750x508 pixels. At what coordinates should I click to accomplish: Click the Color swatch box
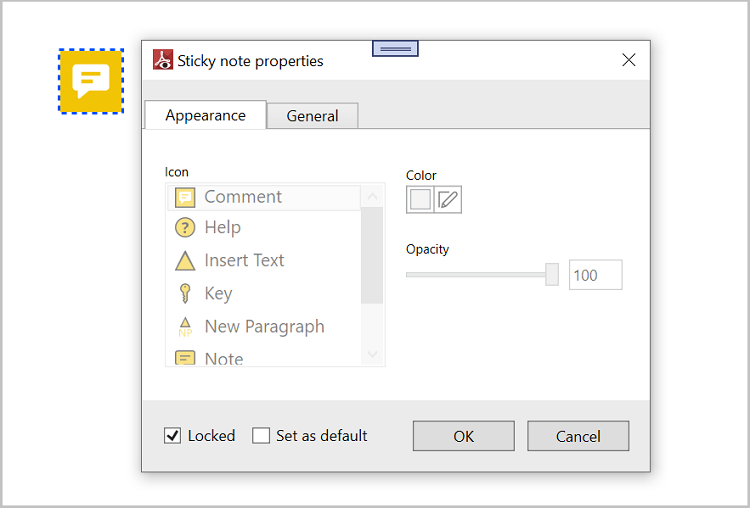coord(420,200)
